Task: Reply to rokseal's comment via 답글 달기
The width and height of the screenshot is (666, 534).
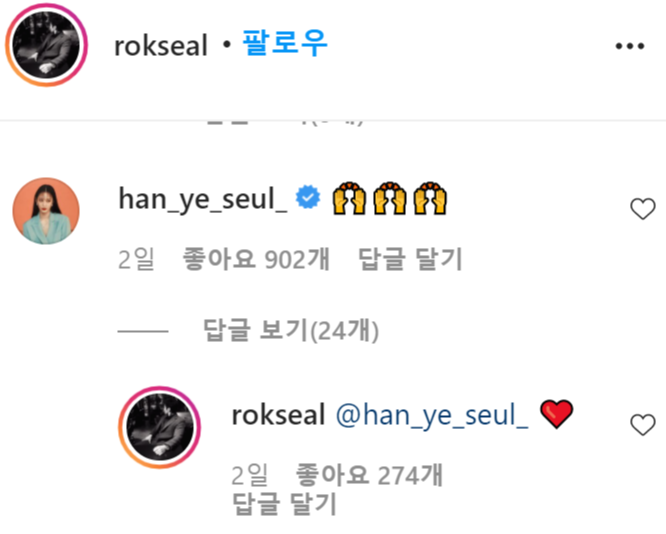Action: [x=285, y=504]
